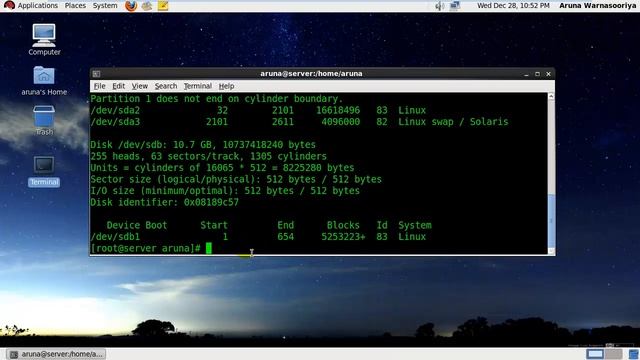This screenshot has width=640, height=360.
Task: Open the mail client launcher icon
Action: coord(147,6)
